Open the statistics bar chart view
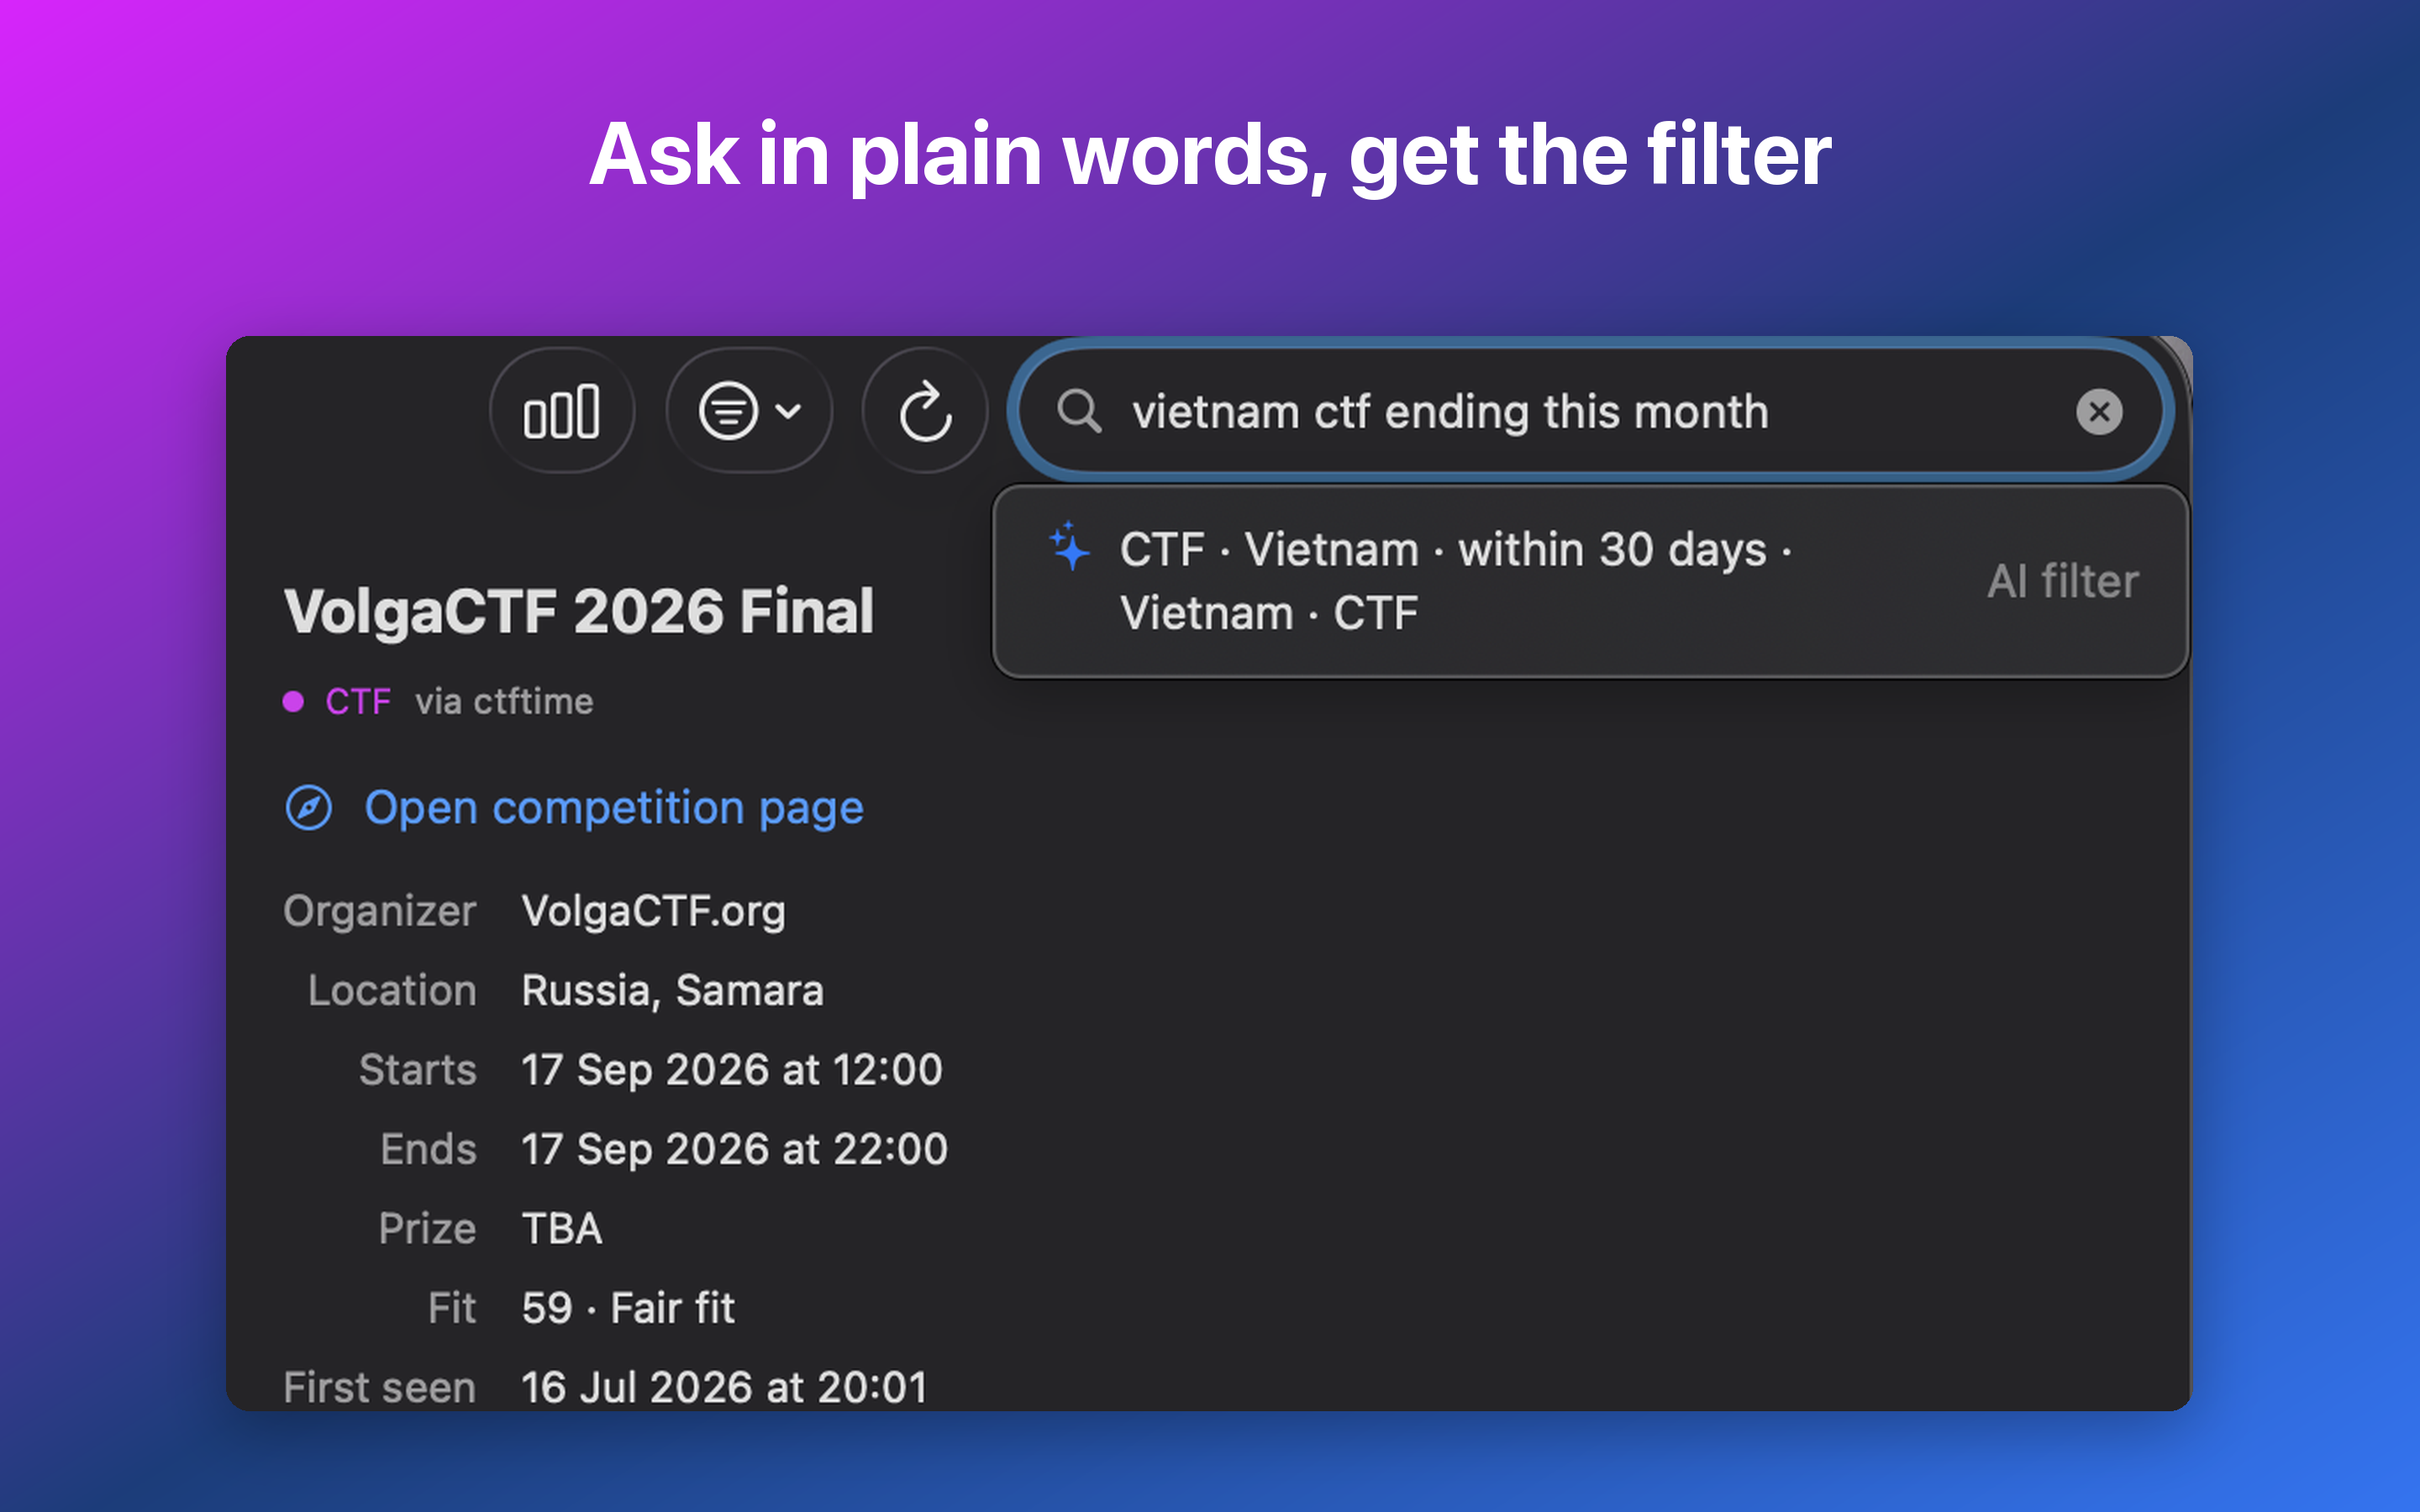This screenshot has width=2420, height=1512. 562,411
